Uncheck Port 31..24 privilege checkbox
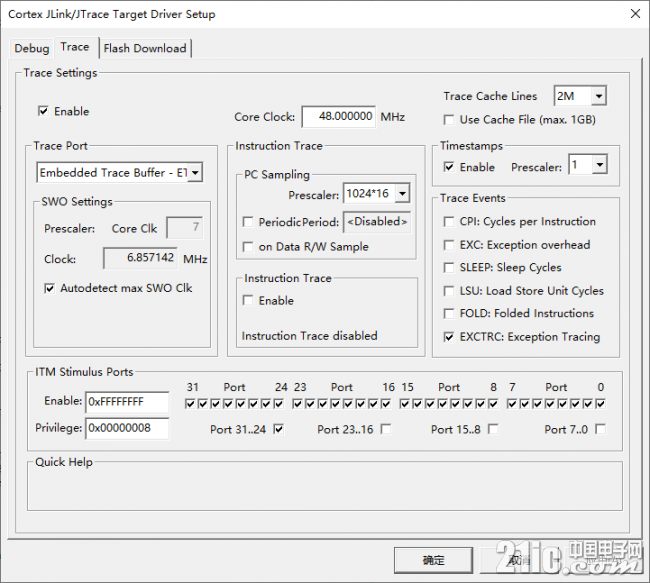This screenshot has height=583, width=650. [x=279, y=429]
